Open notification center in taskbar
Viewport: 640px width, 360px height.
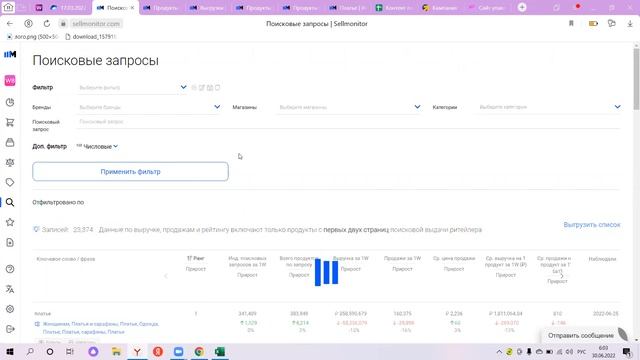627,351
